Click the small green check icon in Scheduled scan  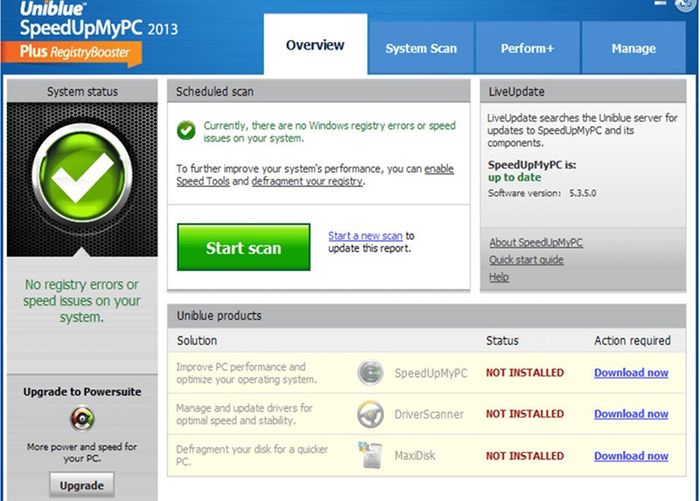[x=186, y=130]
